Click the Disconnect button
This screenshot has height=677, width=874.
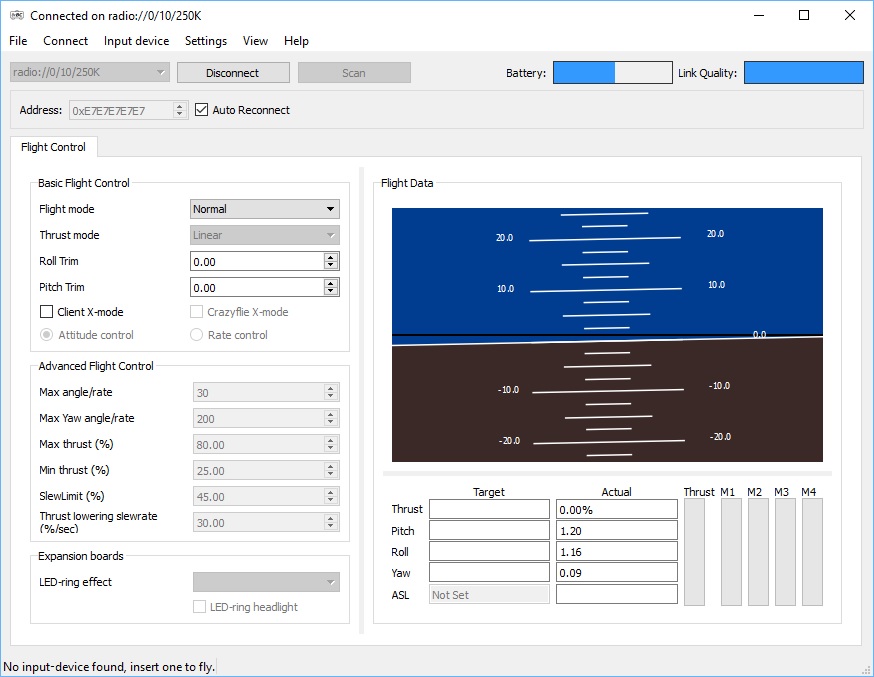coord(233,73)
